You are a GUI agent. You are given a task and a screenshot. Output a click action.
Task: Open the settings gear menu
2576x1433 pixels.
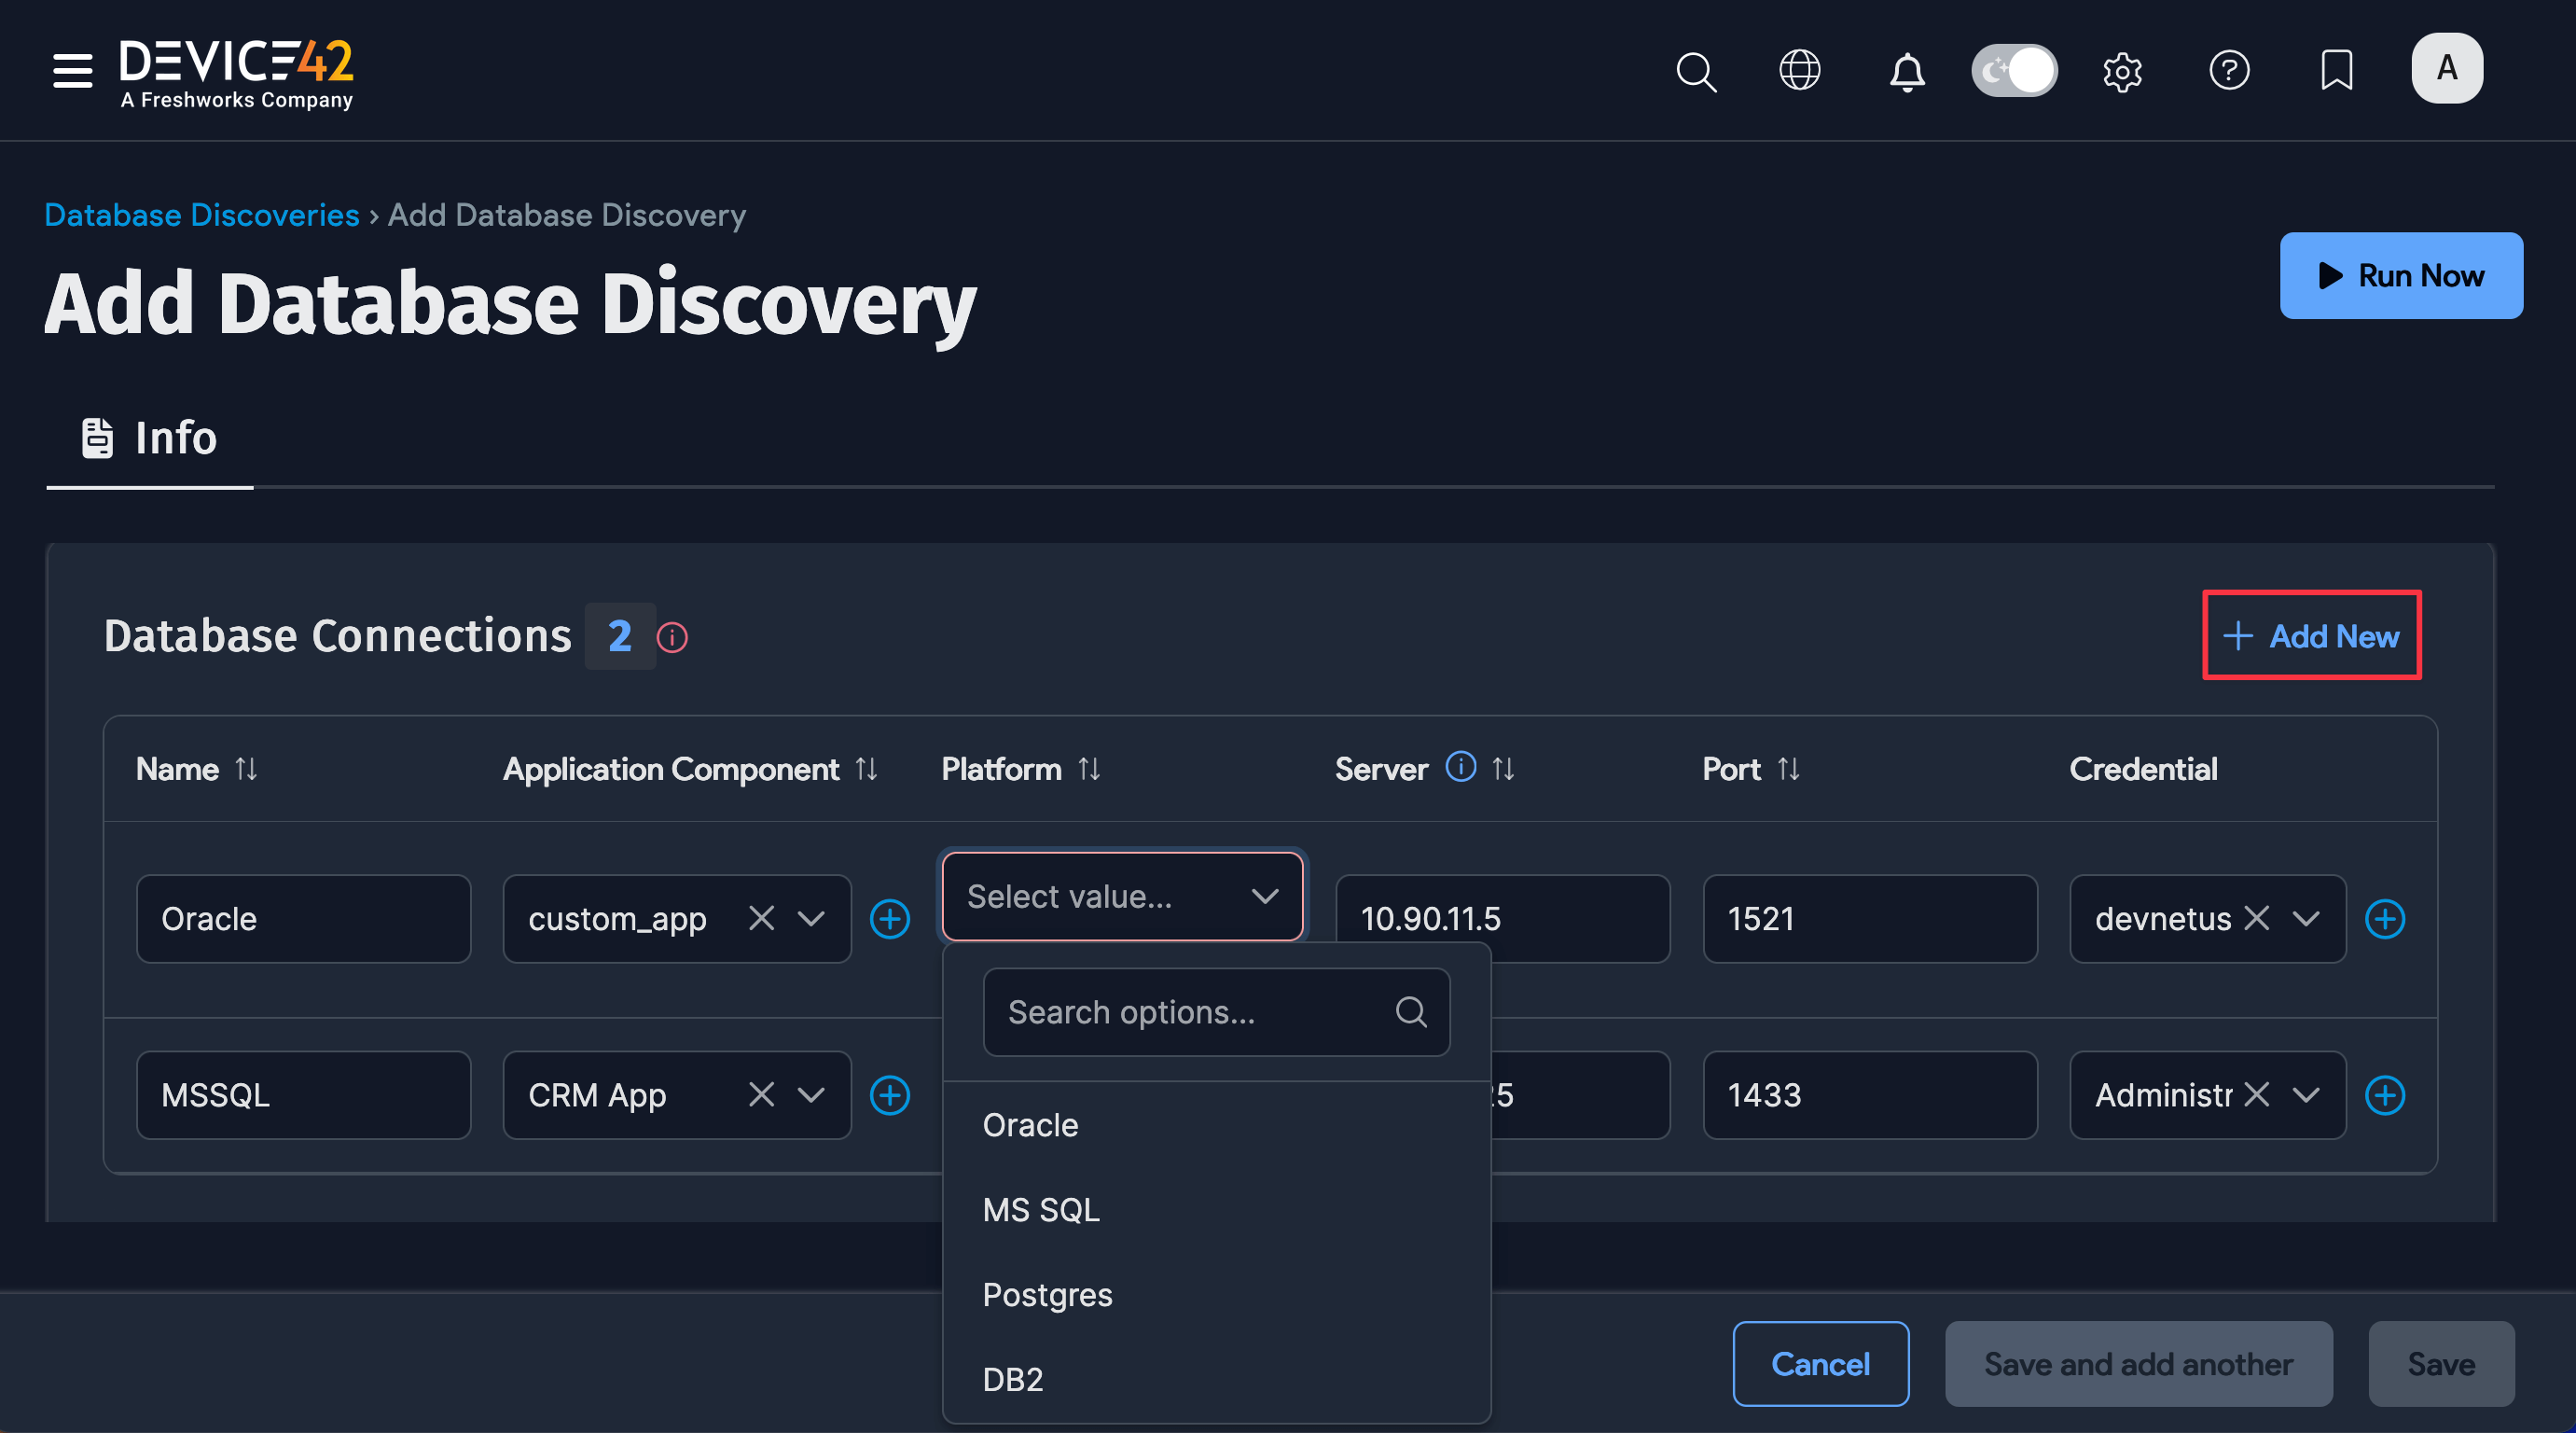pyautogui.click(x=2124, y=71)
